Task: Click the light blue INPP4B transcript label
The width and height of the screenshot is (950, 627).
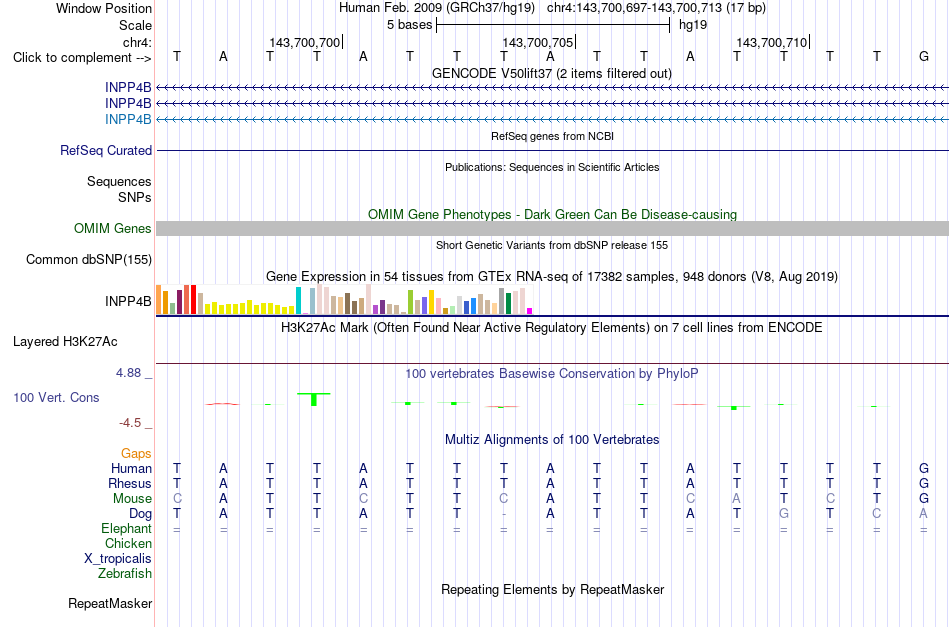Action: [x=128, y=119]
